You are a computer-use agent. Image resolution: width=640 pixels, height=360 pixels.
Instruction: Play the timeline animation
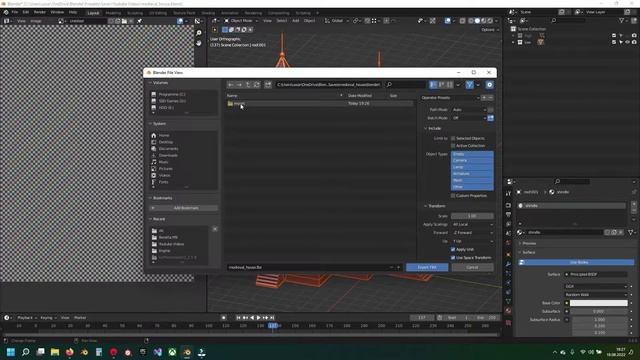[x=258, y=318]
